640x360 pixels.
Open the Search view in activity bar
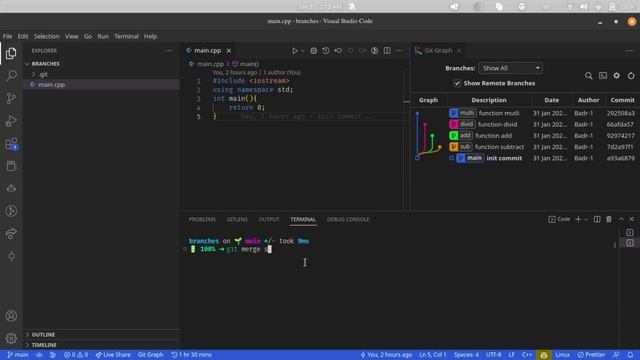11,76
